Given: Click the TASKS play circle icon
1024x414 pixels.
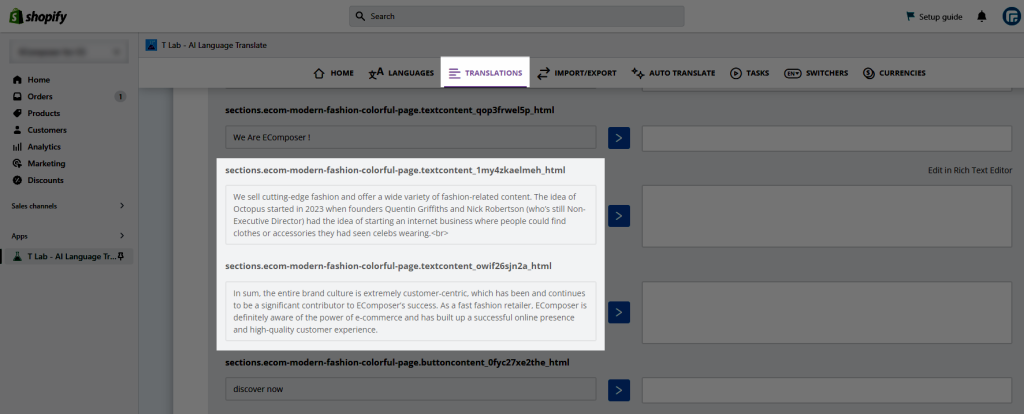Looking at the screenshot, I should click(x=736, y=73).
